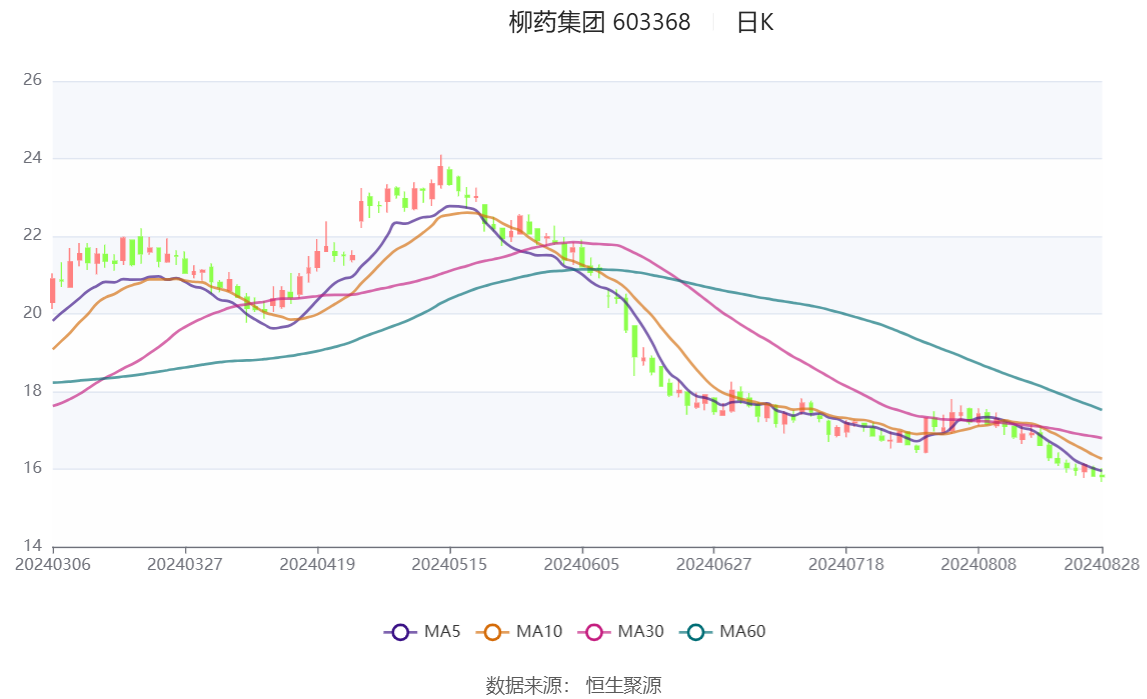The height and width of the screenshot is (699, 1147).
Task: Click the data source text 数据来源: 恒生聚源
Action: (x=574, y=686)
